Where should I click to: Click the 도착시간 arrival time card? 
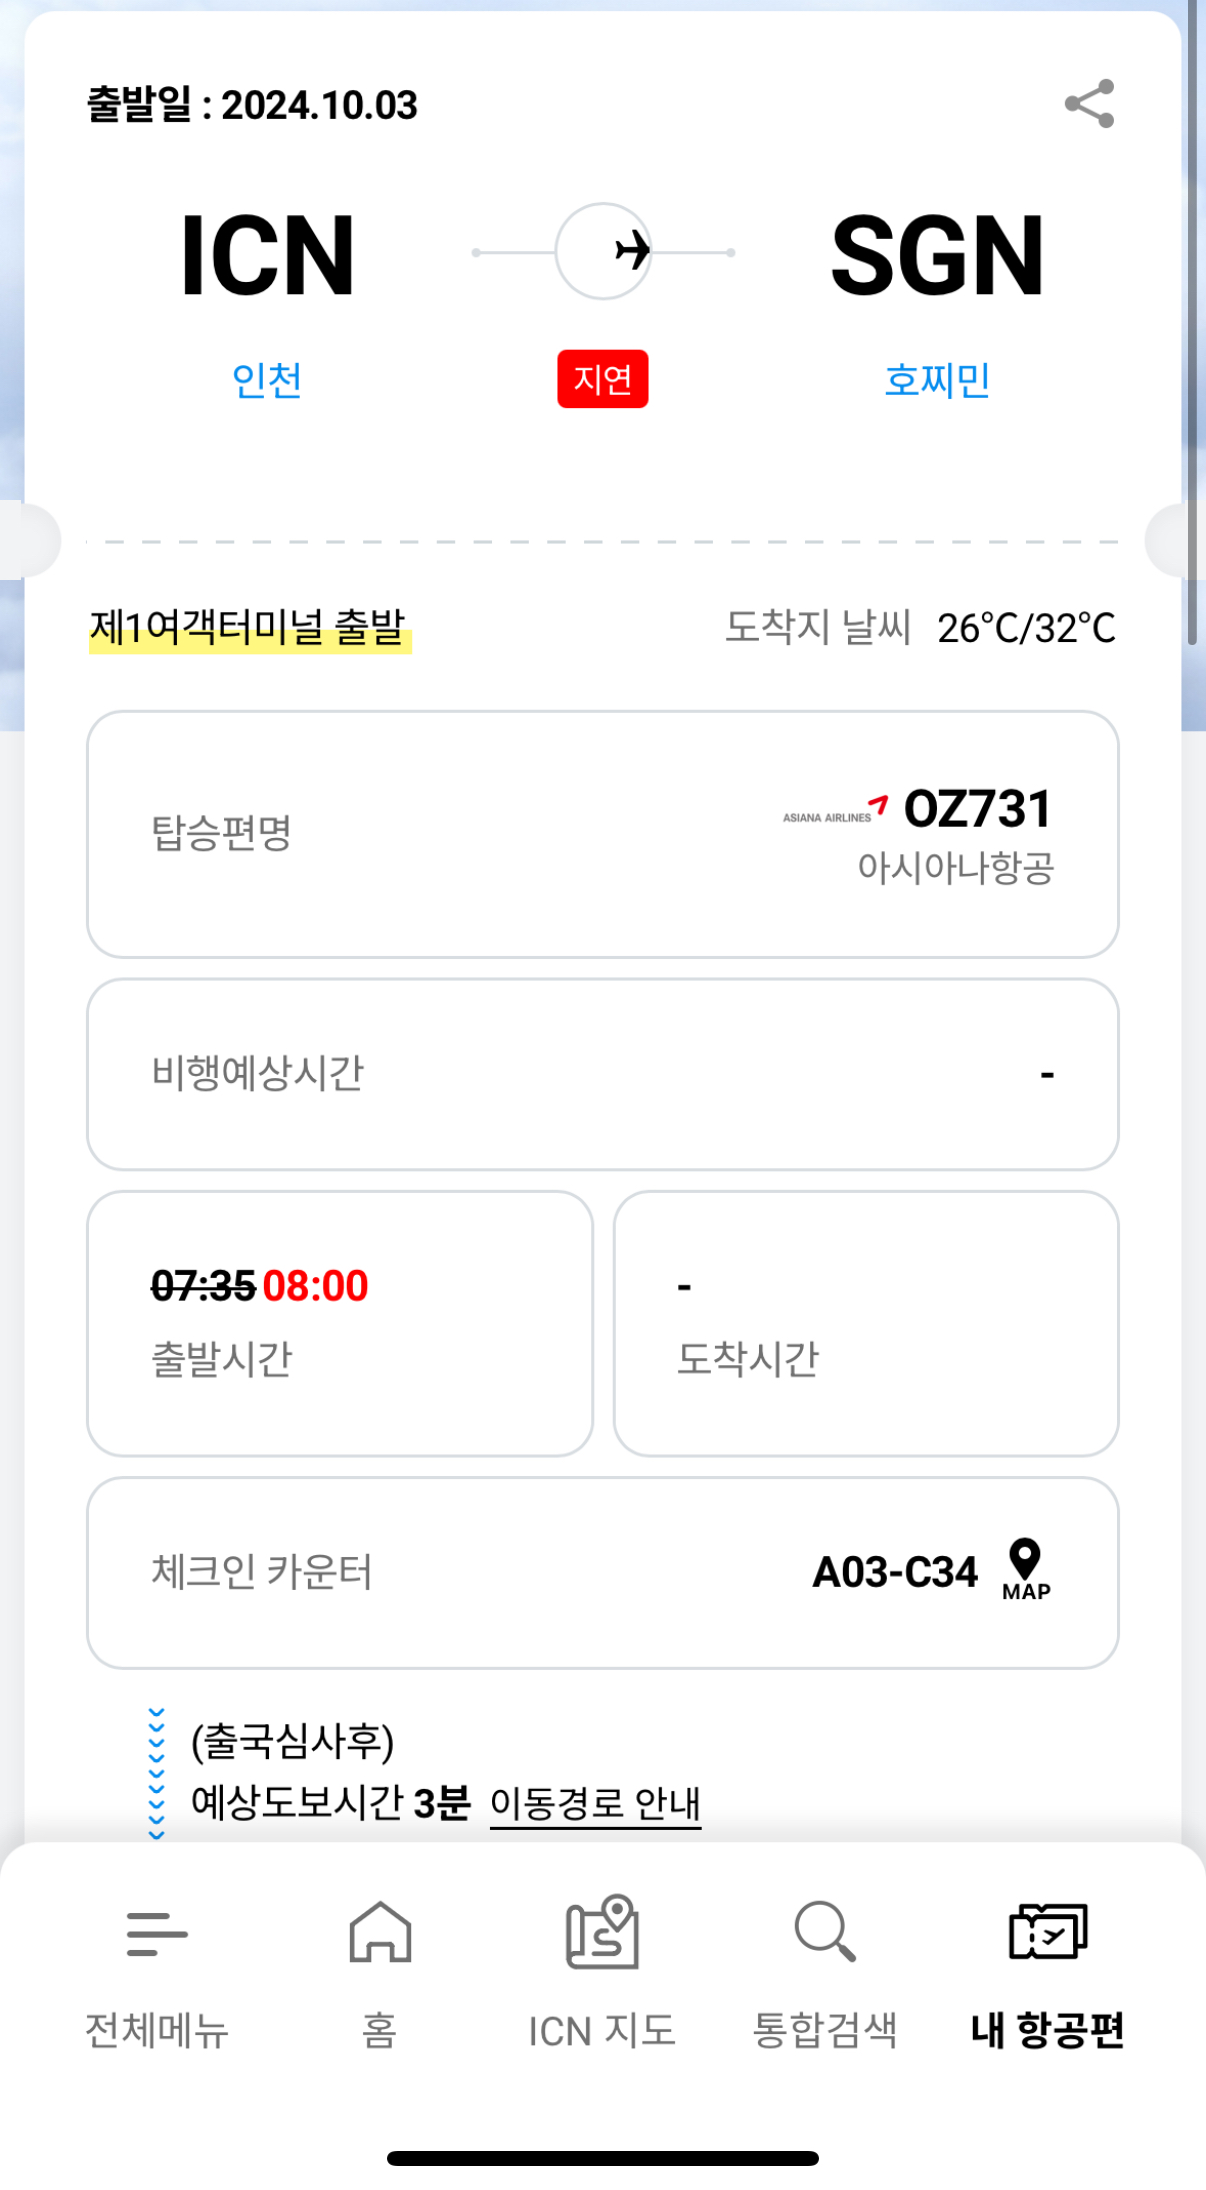point(865,1323)
